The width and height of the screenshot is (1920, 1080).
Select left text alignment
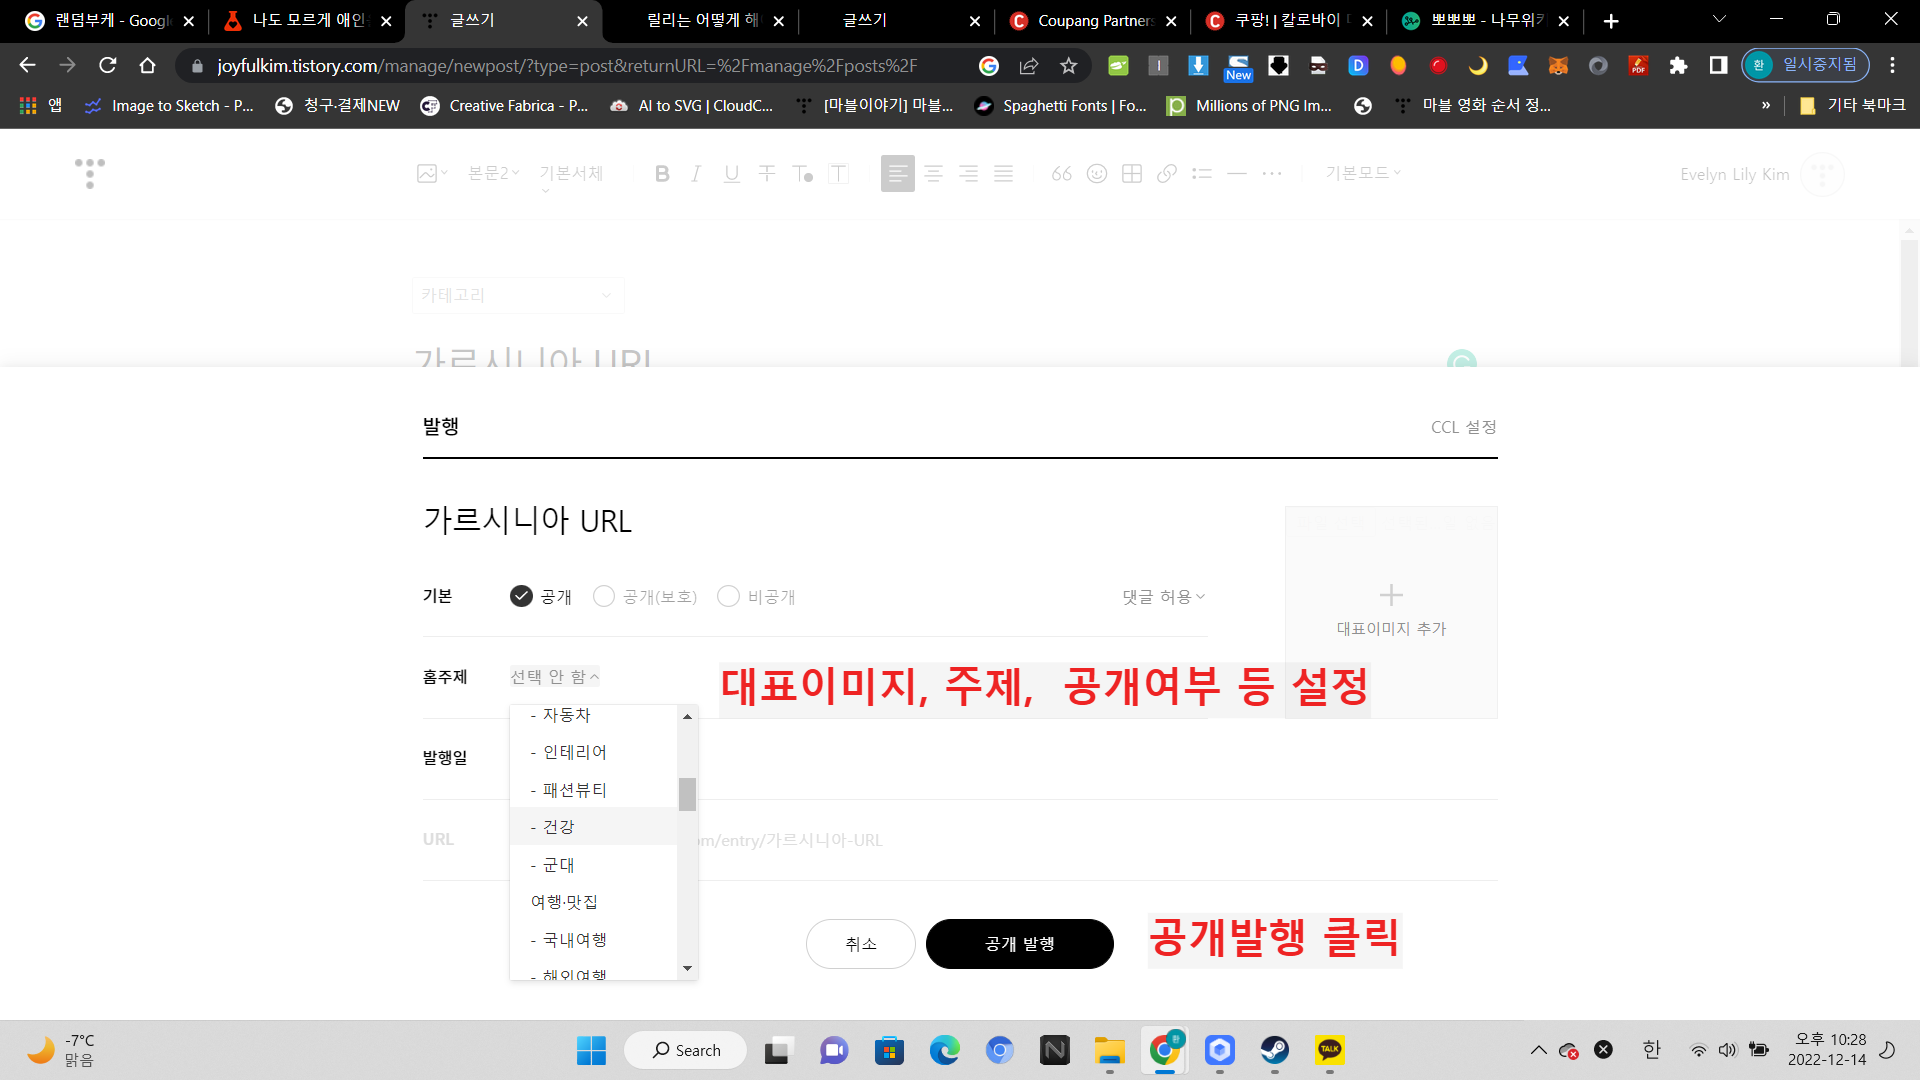(898, 174)
